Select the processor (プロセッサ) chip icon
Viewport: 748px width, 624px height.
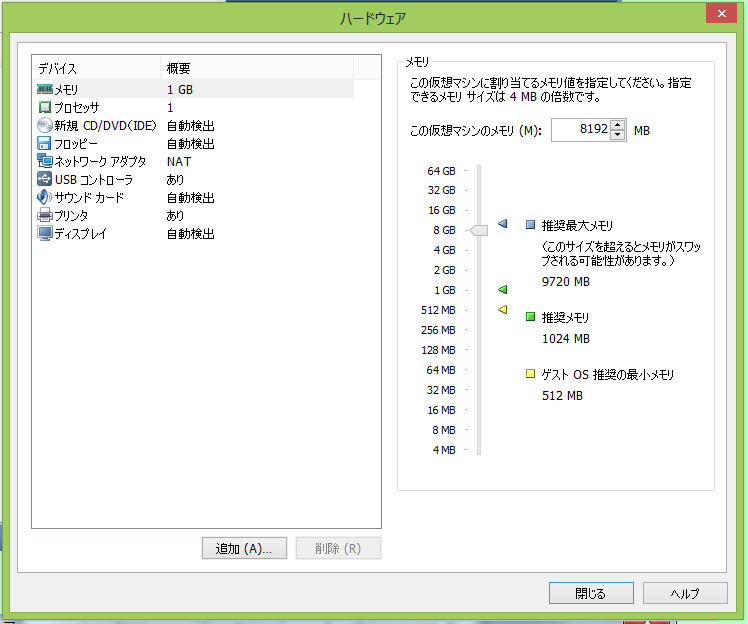(45, 107)
